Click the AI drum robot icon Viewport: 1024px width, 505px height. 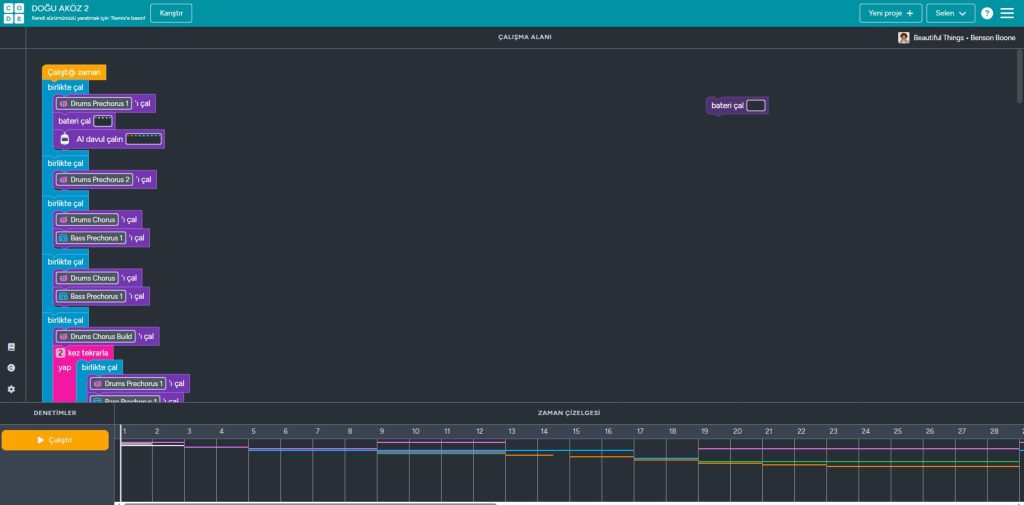click(65, 139)
